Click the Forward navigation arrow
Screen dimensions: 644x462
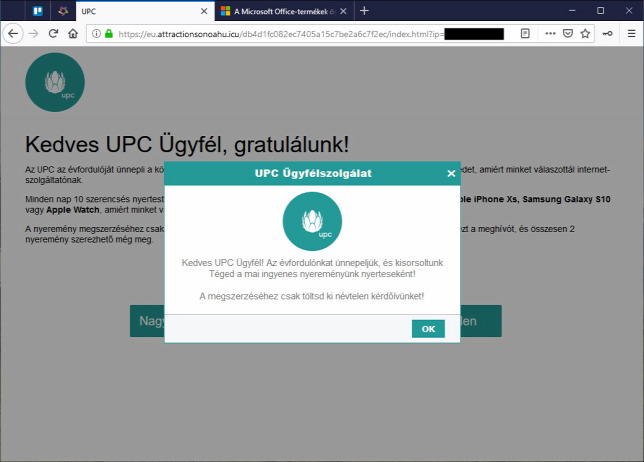pos(34,33)
